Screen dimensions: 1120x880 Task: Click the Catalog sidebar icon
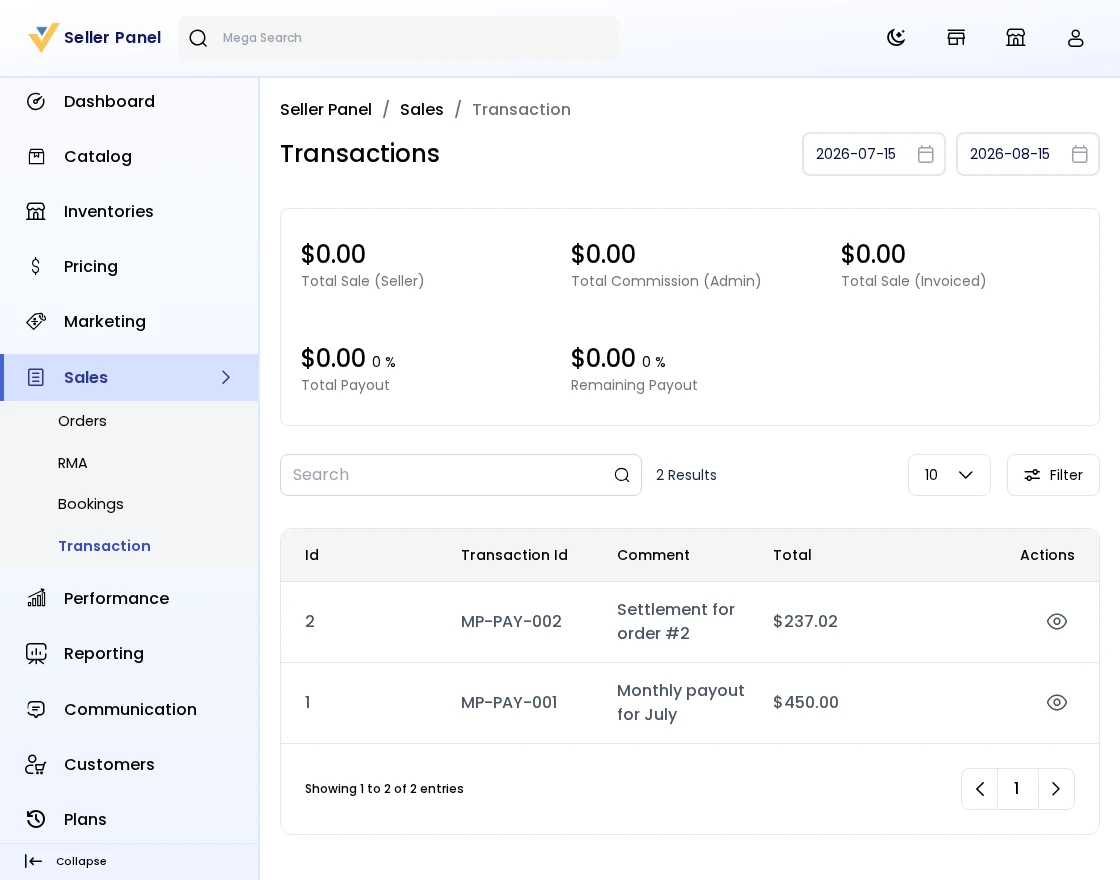point(36,156)
